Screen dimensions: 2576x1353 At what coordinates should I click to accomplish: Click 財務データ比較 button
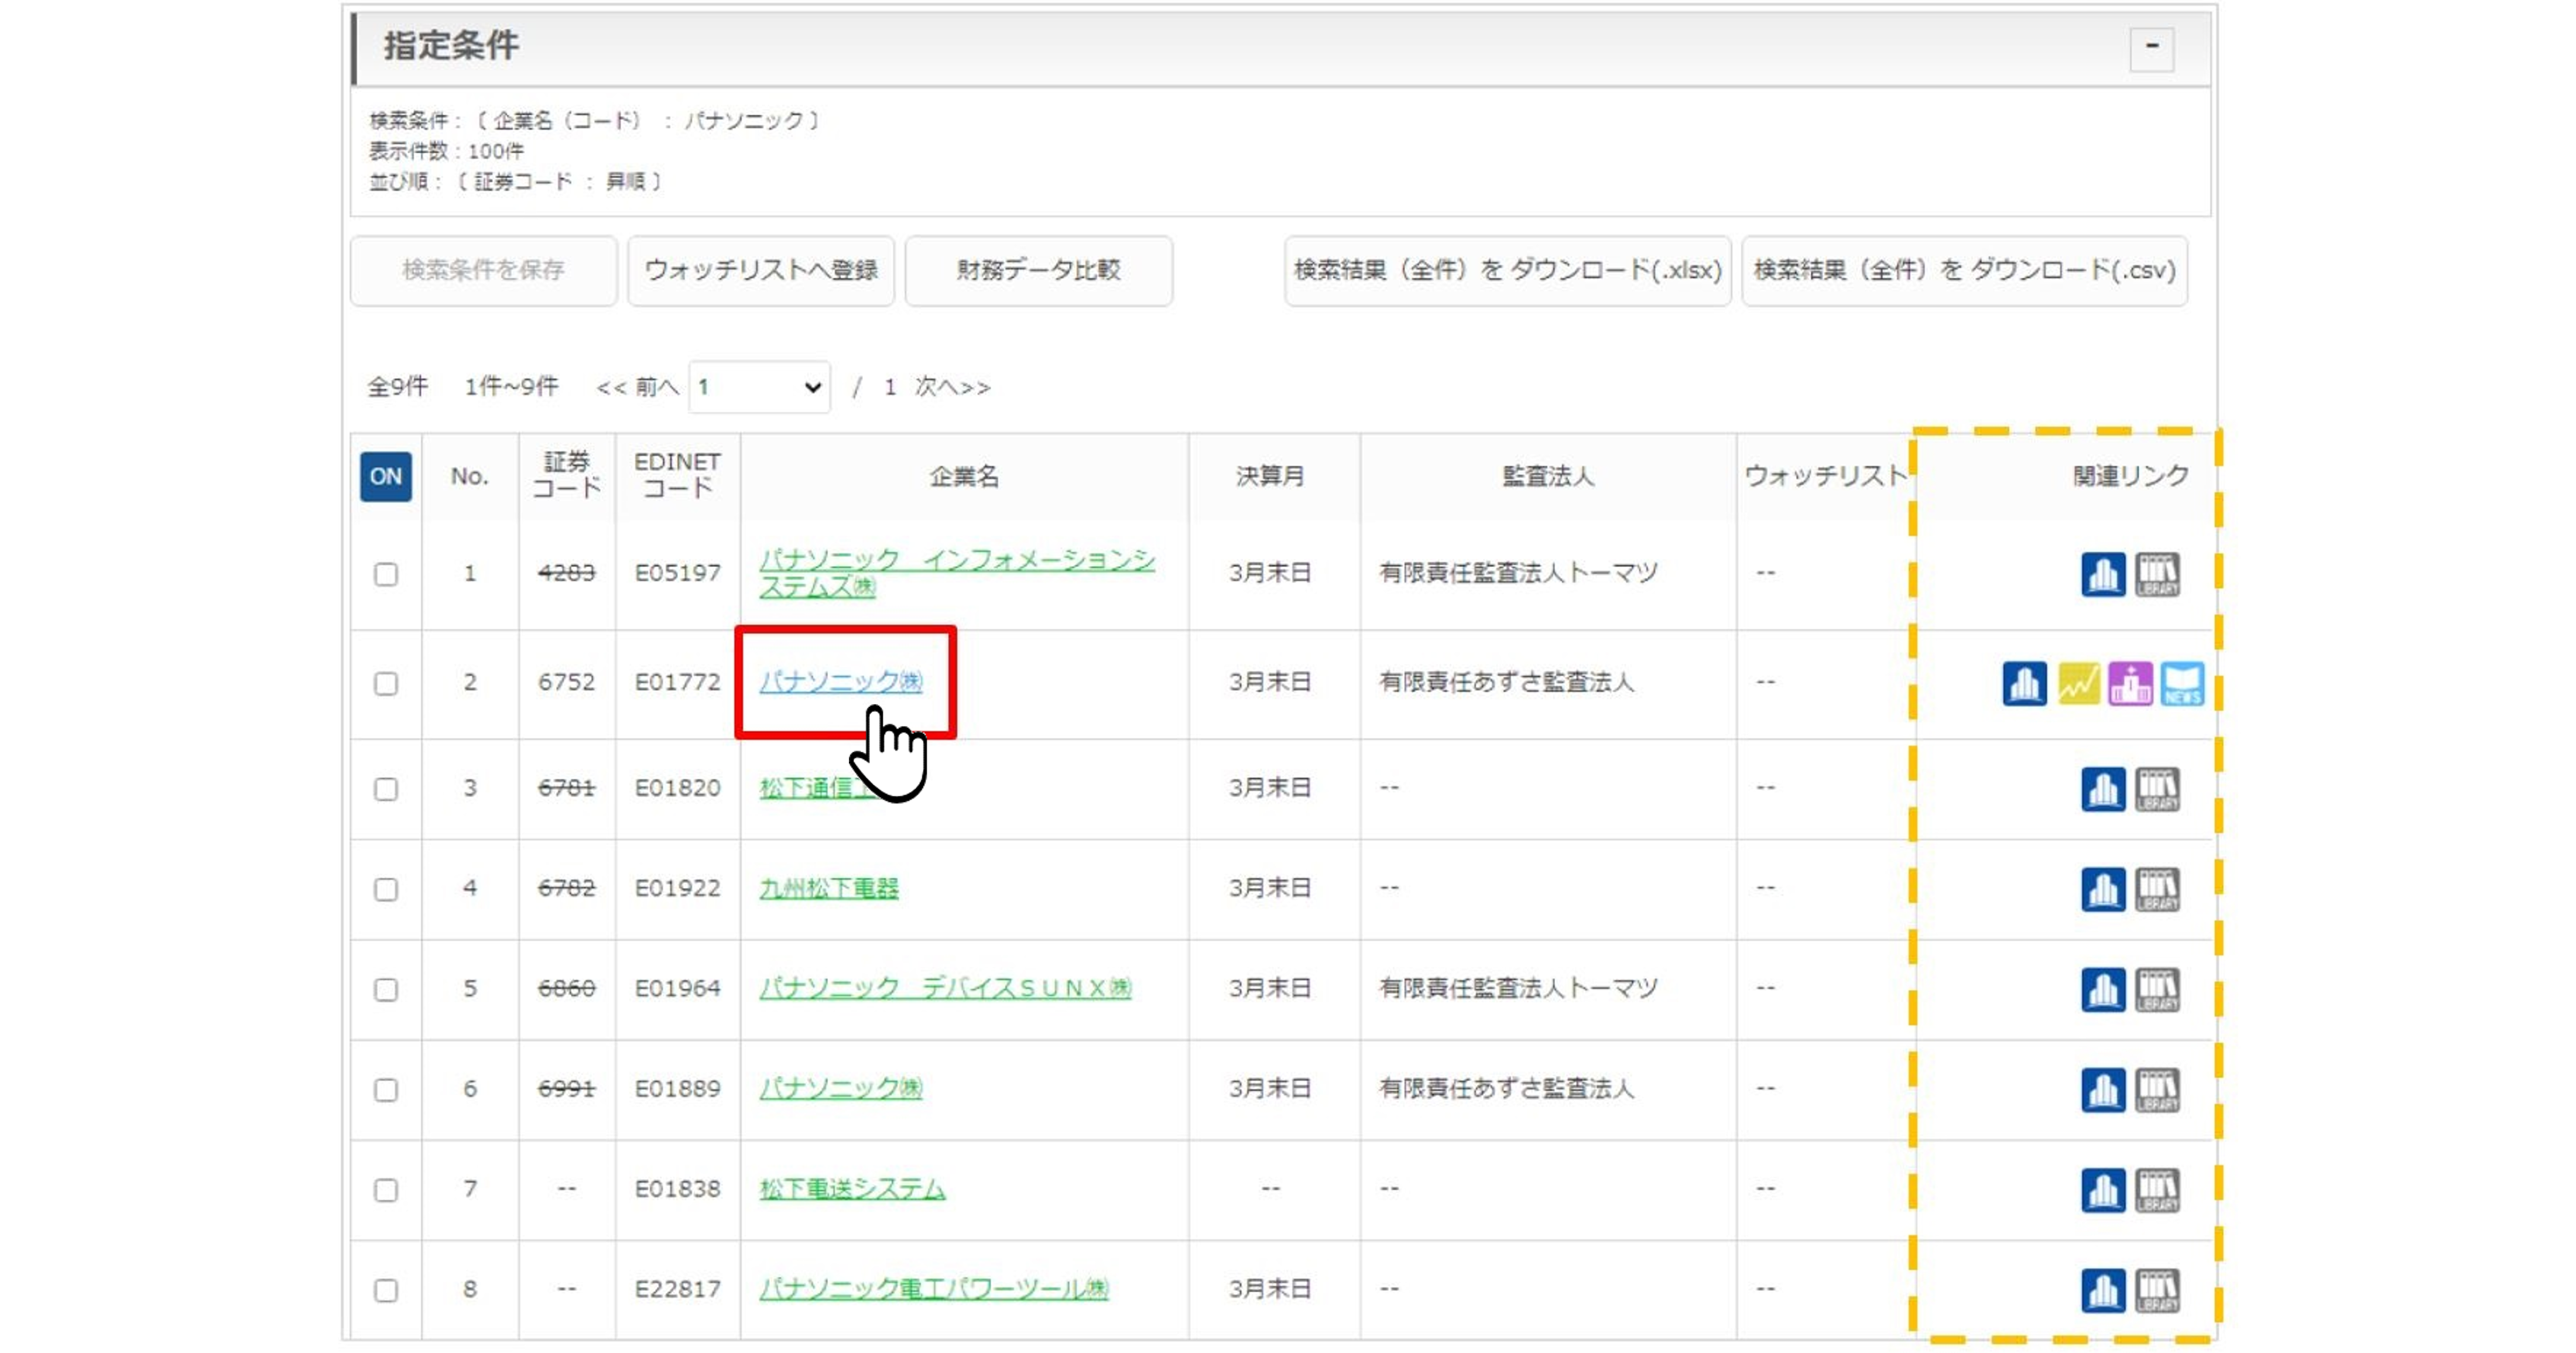[x=1038, y=270]
